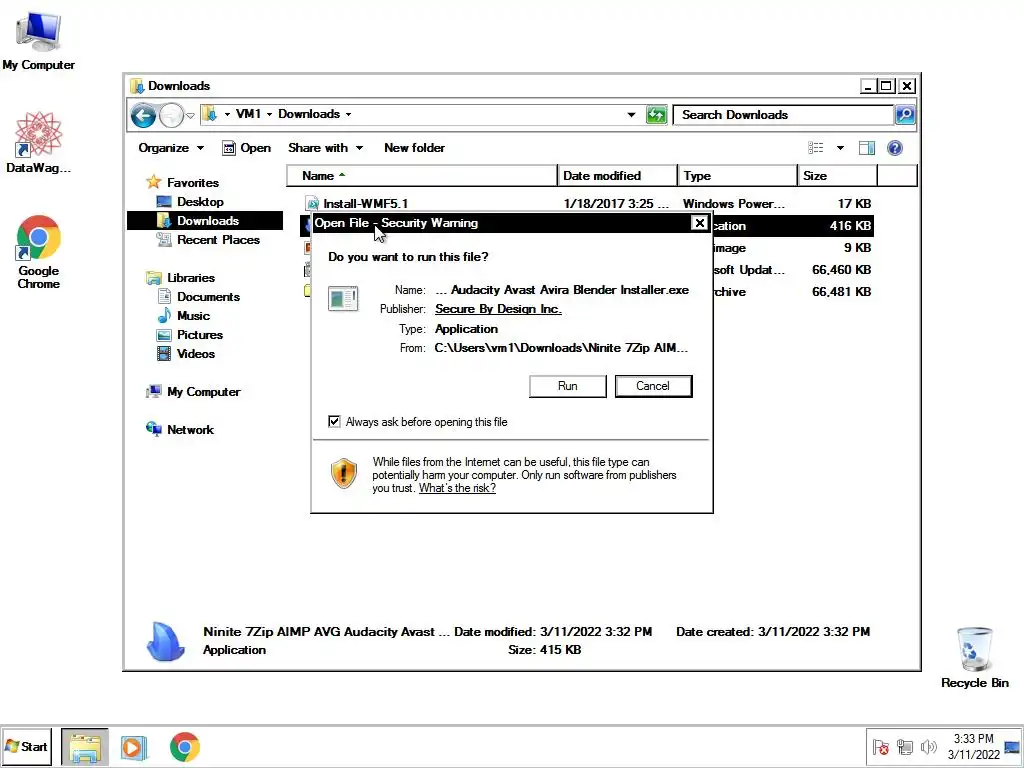The height and width of the screenshot is (768, 1024).
Task: Click the application file icon in dialog
Action: click(343, 299)
